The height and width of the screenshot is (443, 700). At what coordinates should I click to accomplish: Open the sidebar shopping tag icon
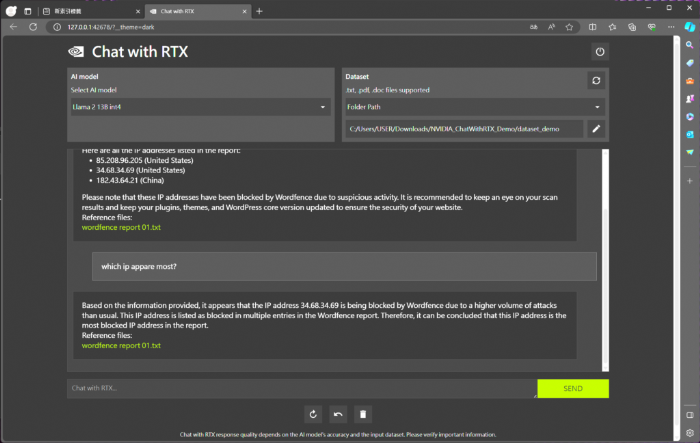[690, 63]
